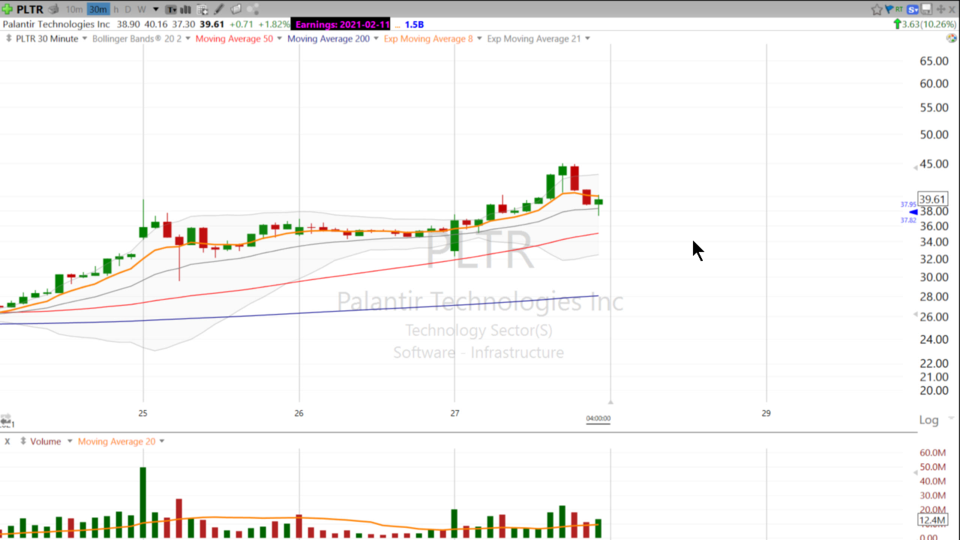Click the add indicator calendar icon

[202, 10]
